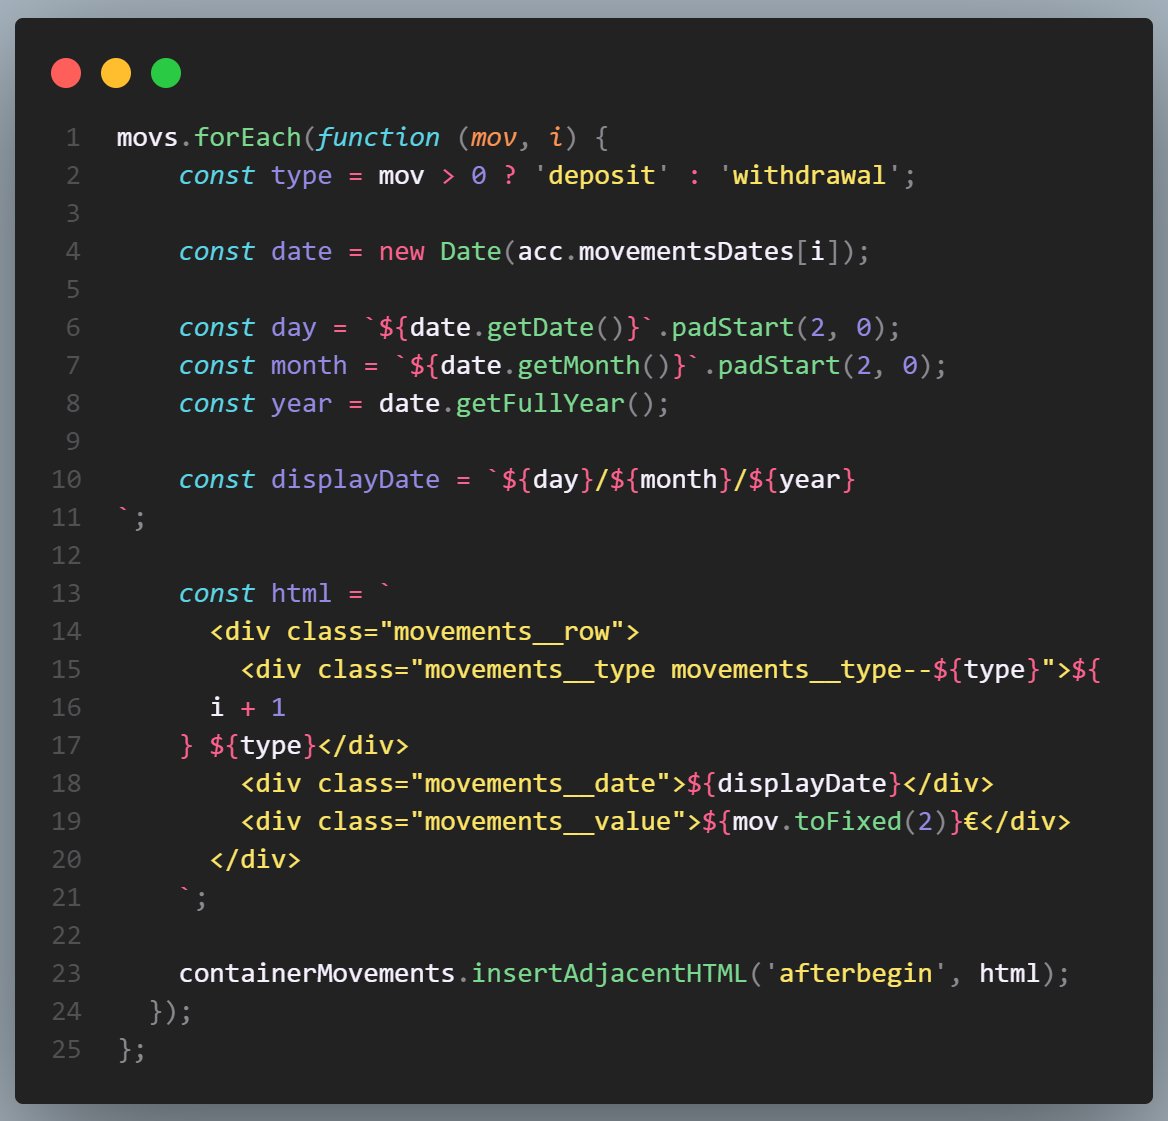Click 'insertAdjacentHTML' on line 23
Viewport: 1168px width, 1121px height.
point(609,974)
